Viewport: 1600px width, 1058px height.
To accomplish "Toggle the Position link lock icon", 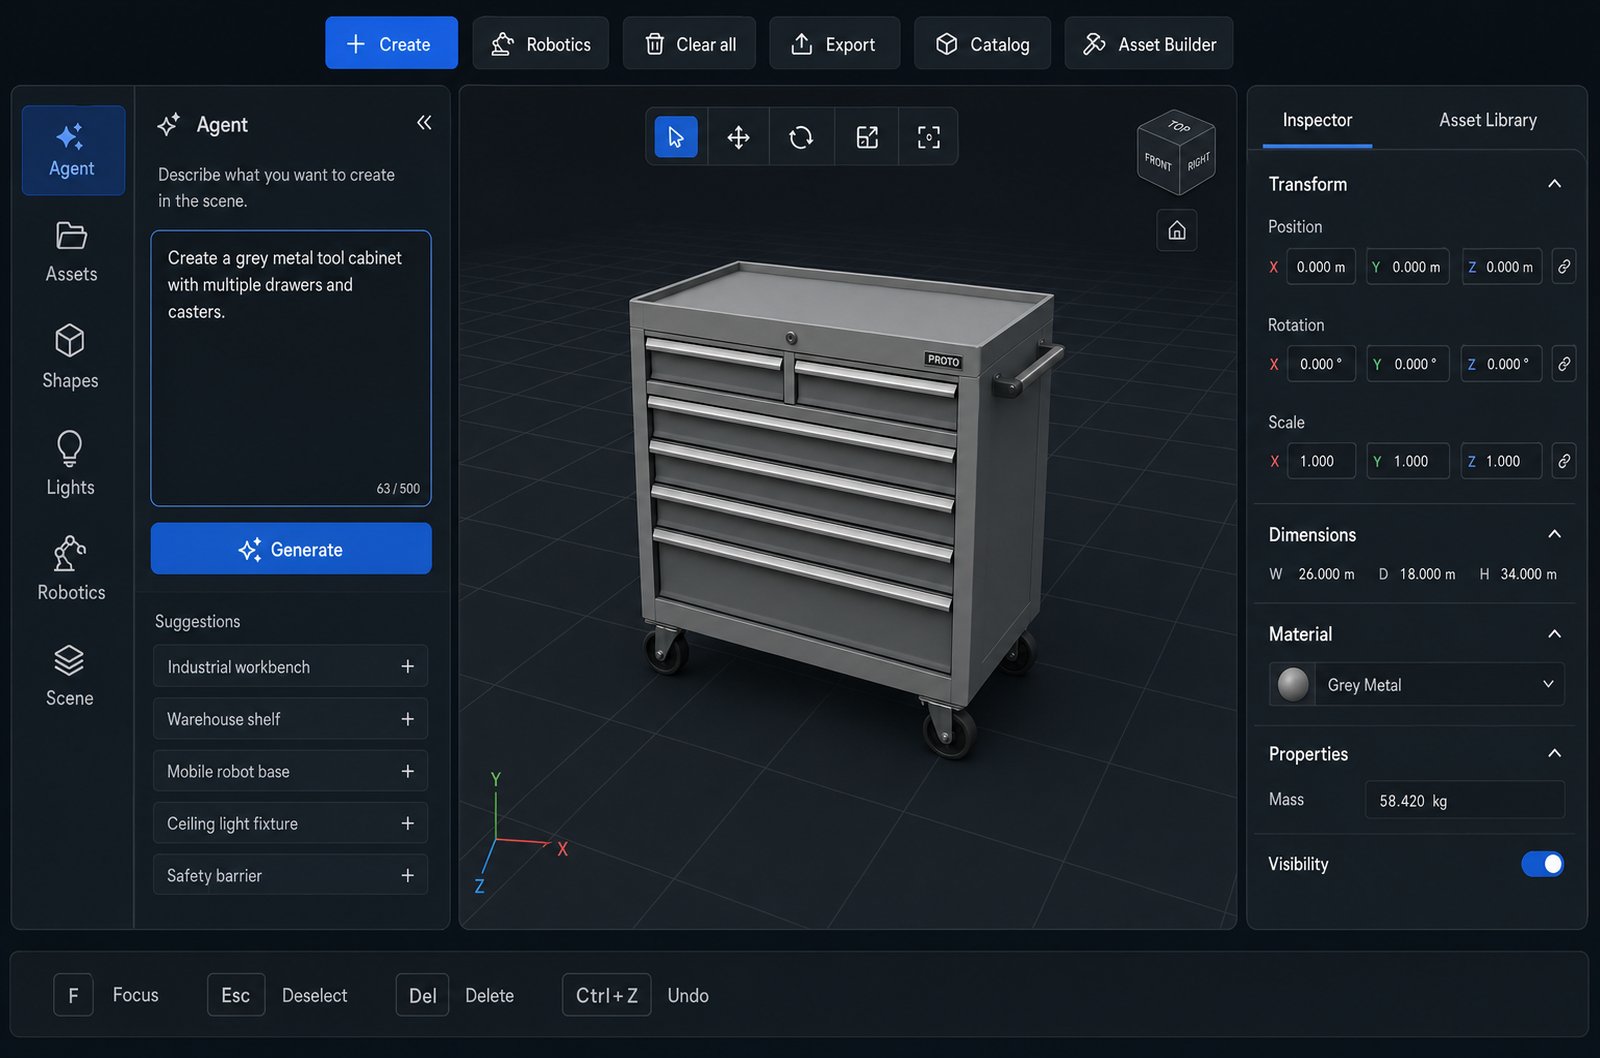I will pyautogui.click(x=1564, y=267).
